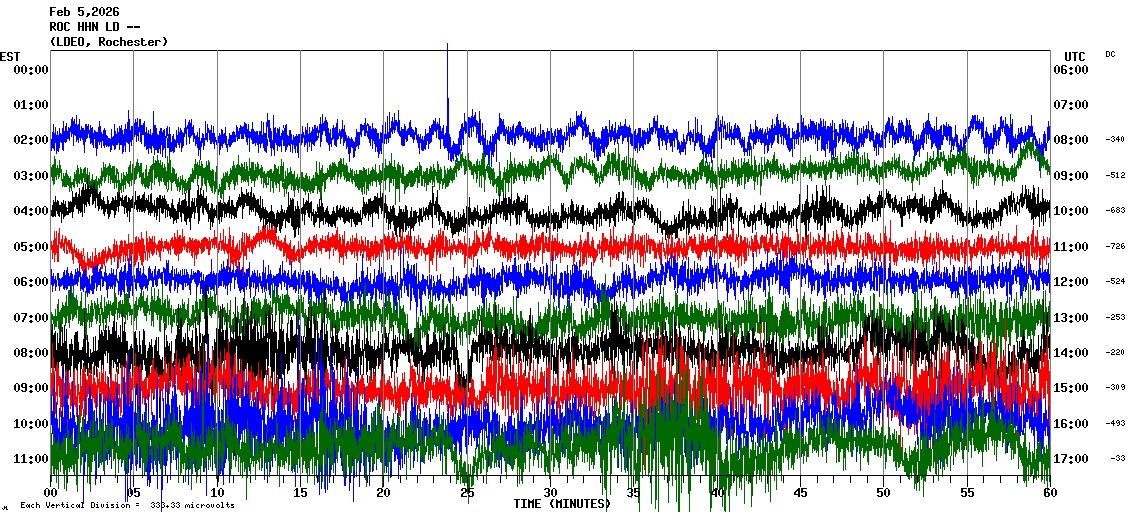Click the 06:00 UTC time label
The height and width of the screenshot is (519, 1130).
point(1070,69)
